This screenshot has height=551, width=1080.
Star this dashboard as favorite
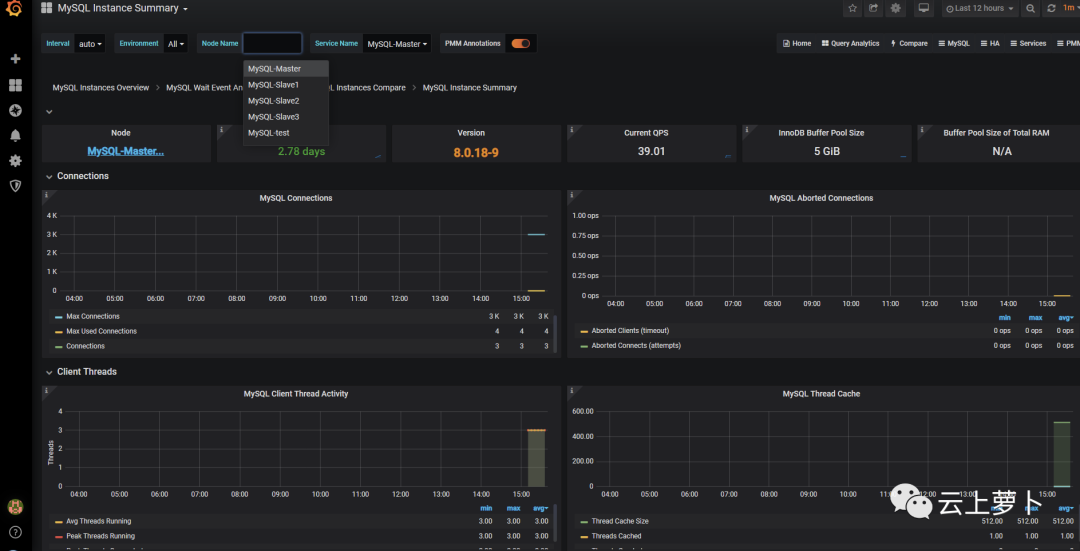coord(853,8)
